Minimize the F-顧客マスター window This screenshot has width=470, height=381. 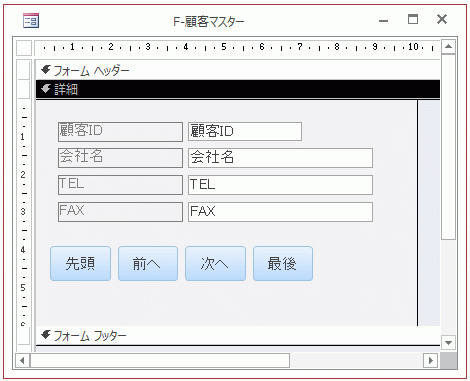tap(384, 21)
